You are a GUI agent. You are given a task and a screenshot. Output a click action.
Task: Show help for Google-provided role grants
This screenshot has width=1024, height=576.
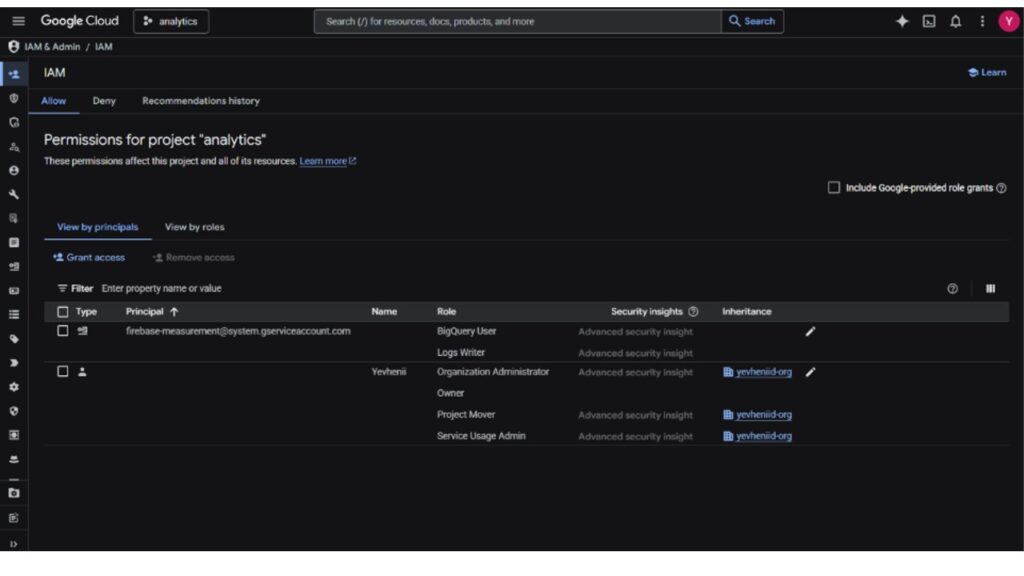pos(1001,188)
